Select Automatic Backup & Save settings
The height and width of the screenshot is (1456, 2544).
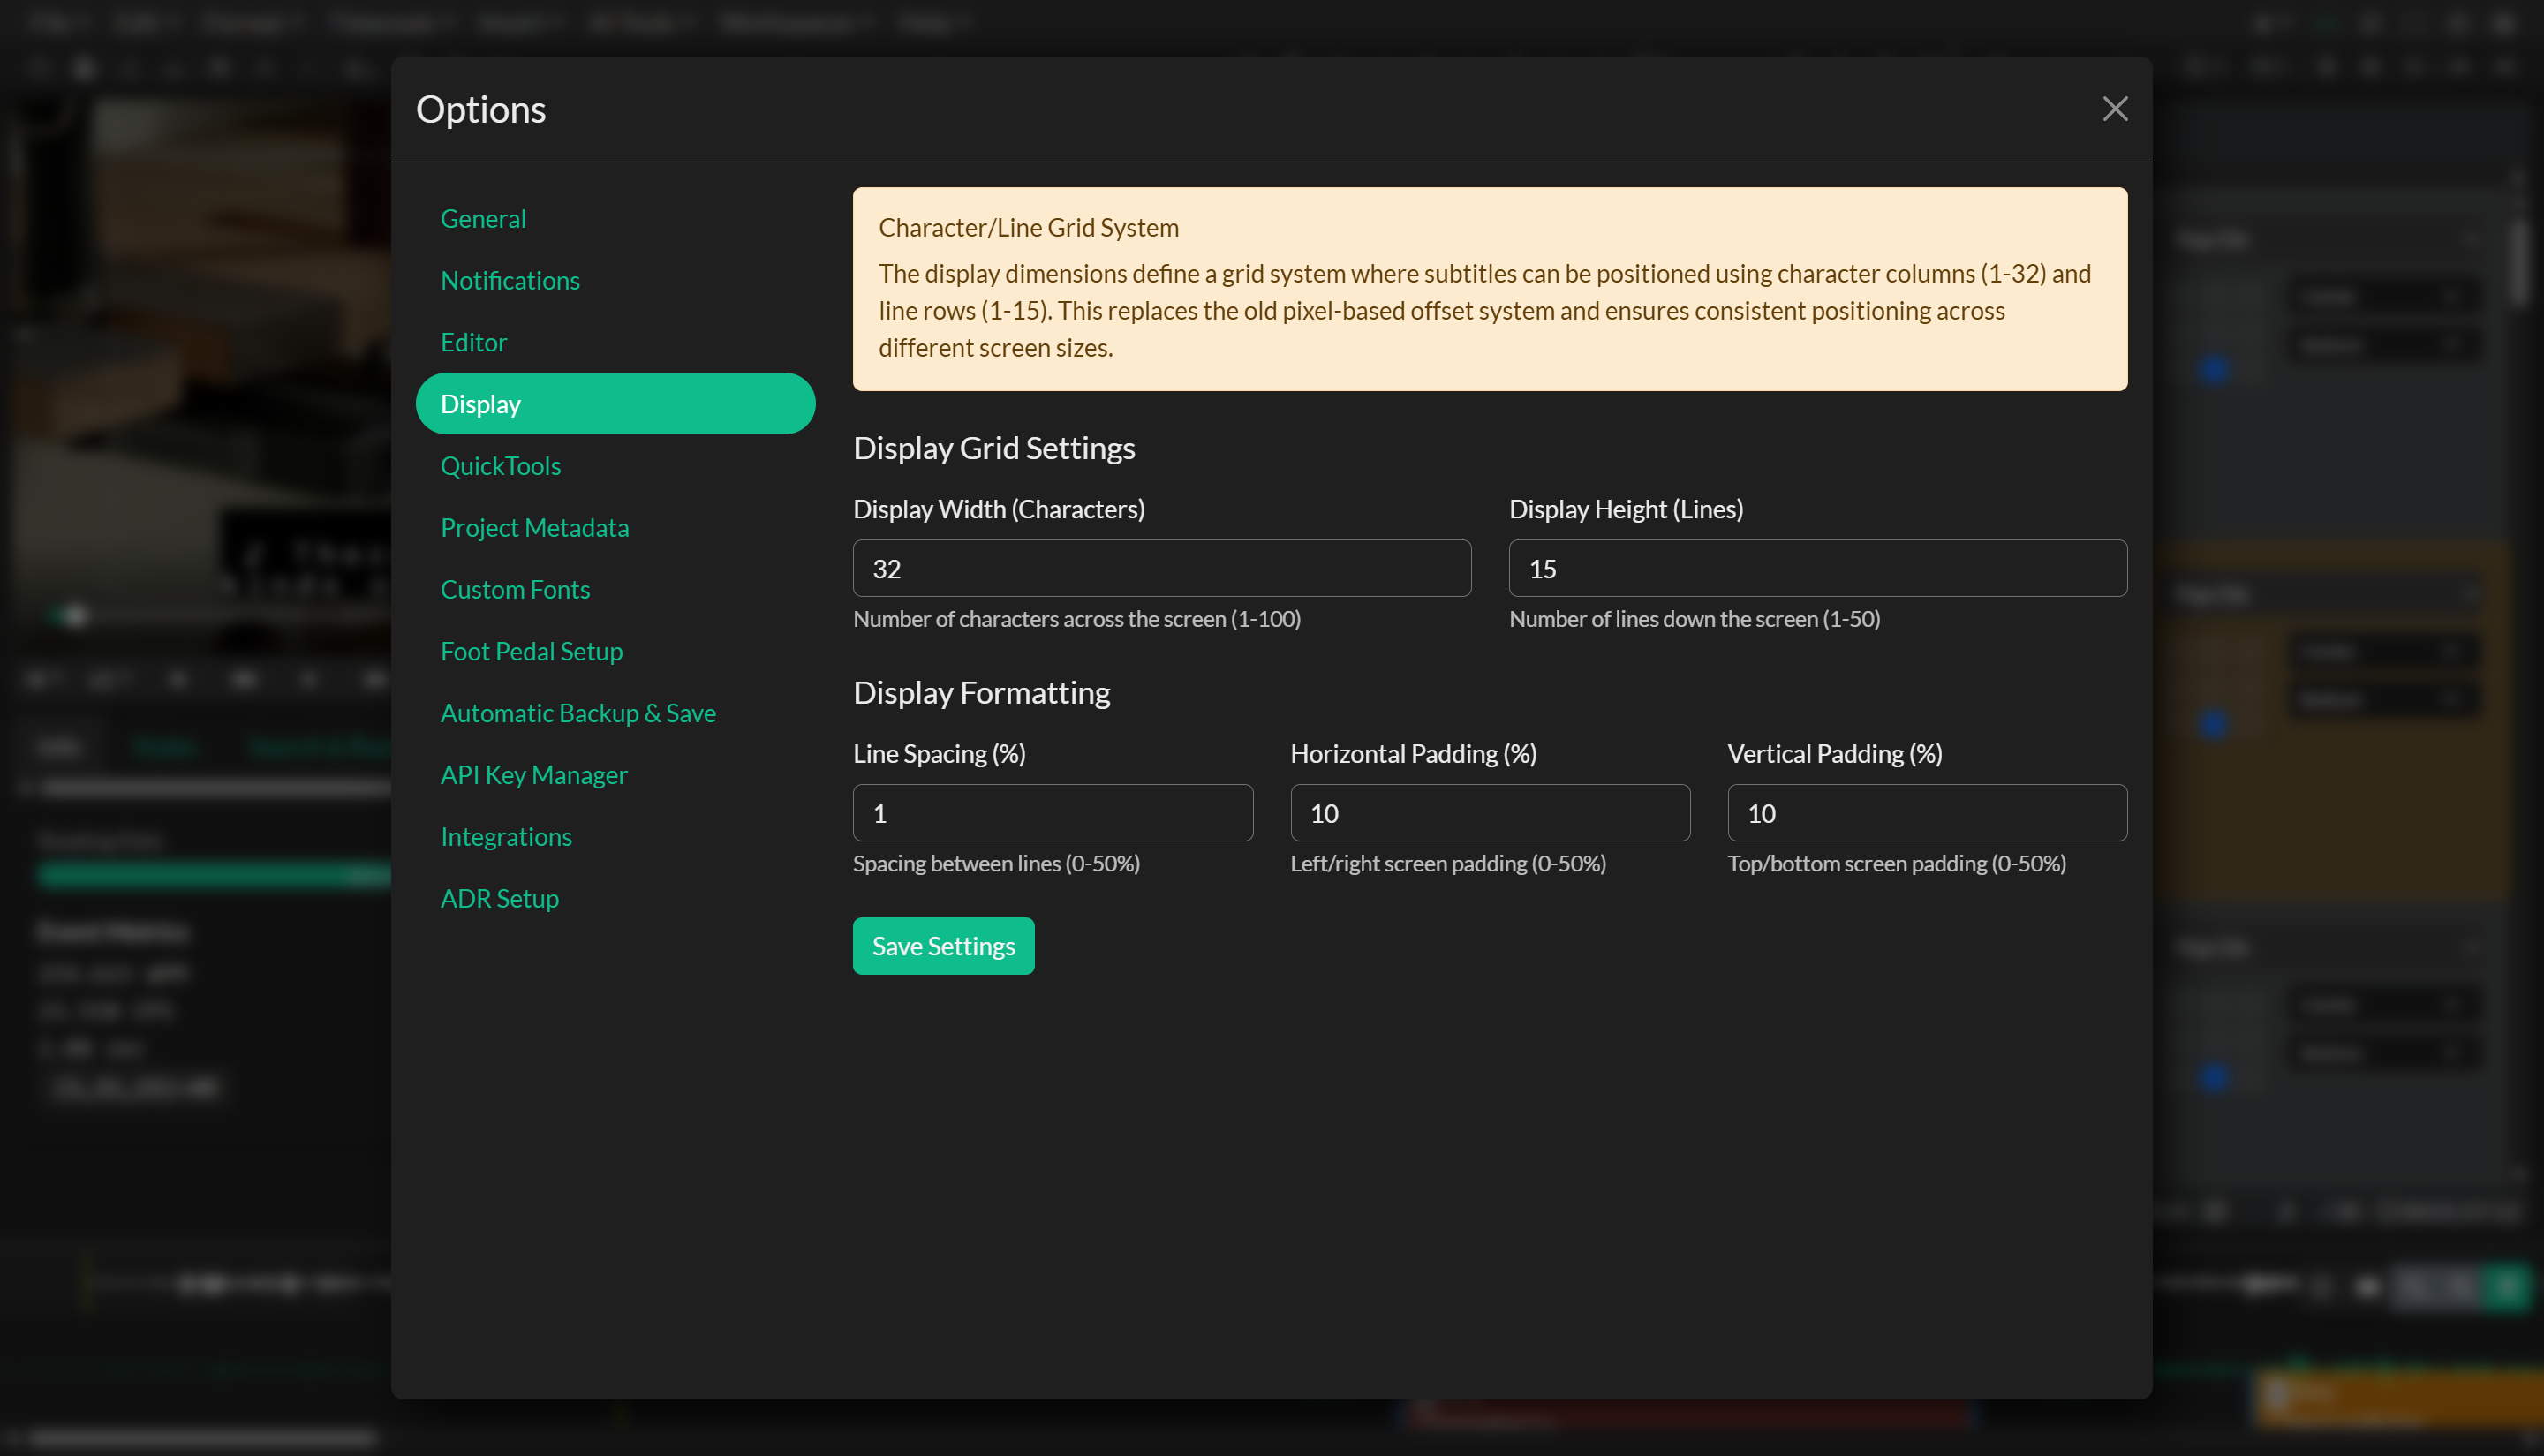pos(578,712)
